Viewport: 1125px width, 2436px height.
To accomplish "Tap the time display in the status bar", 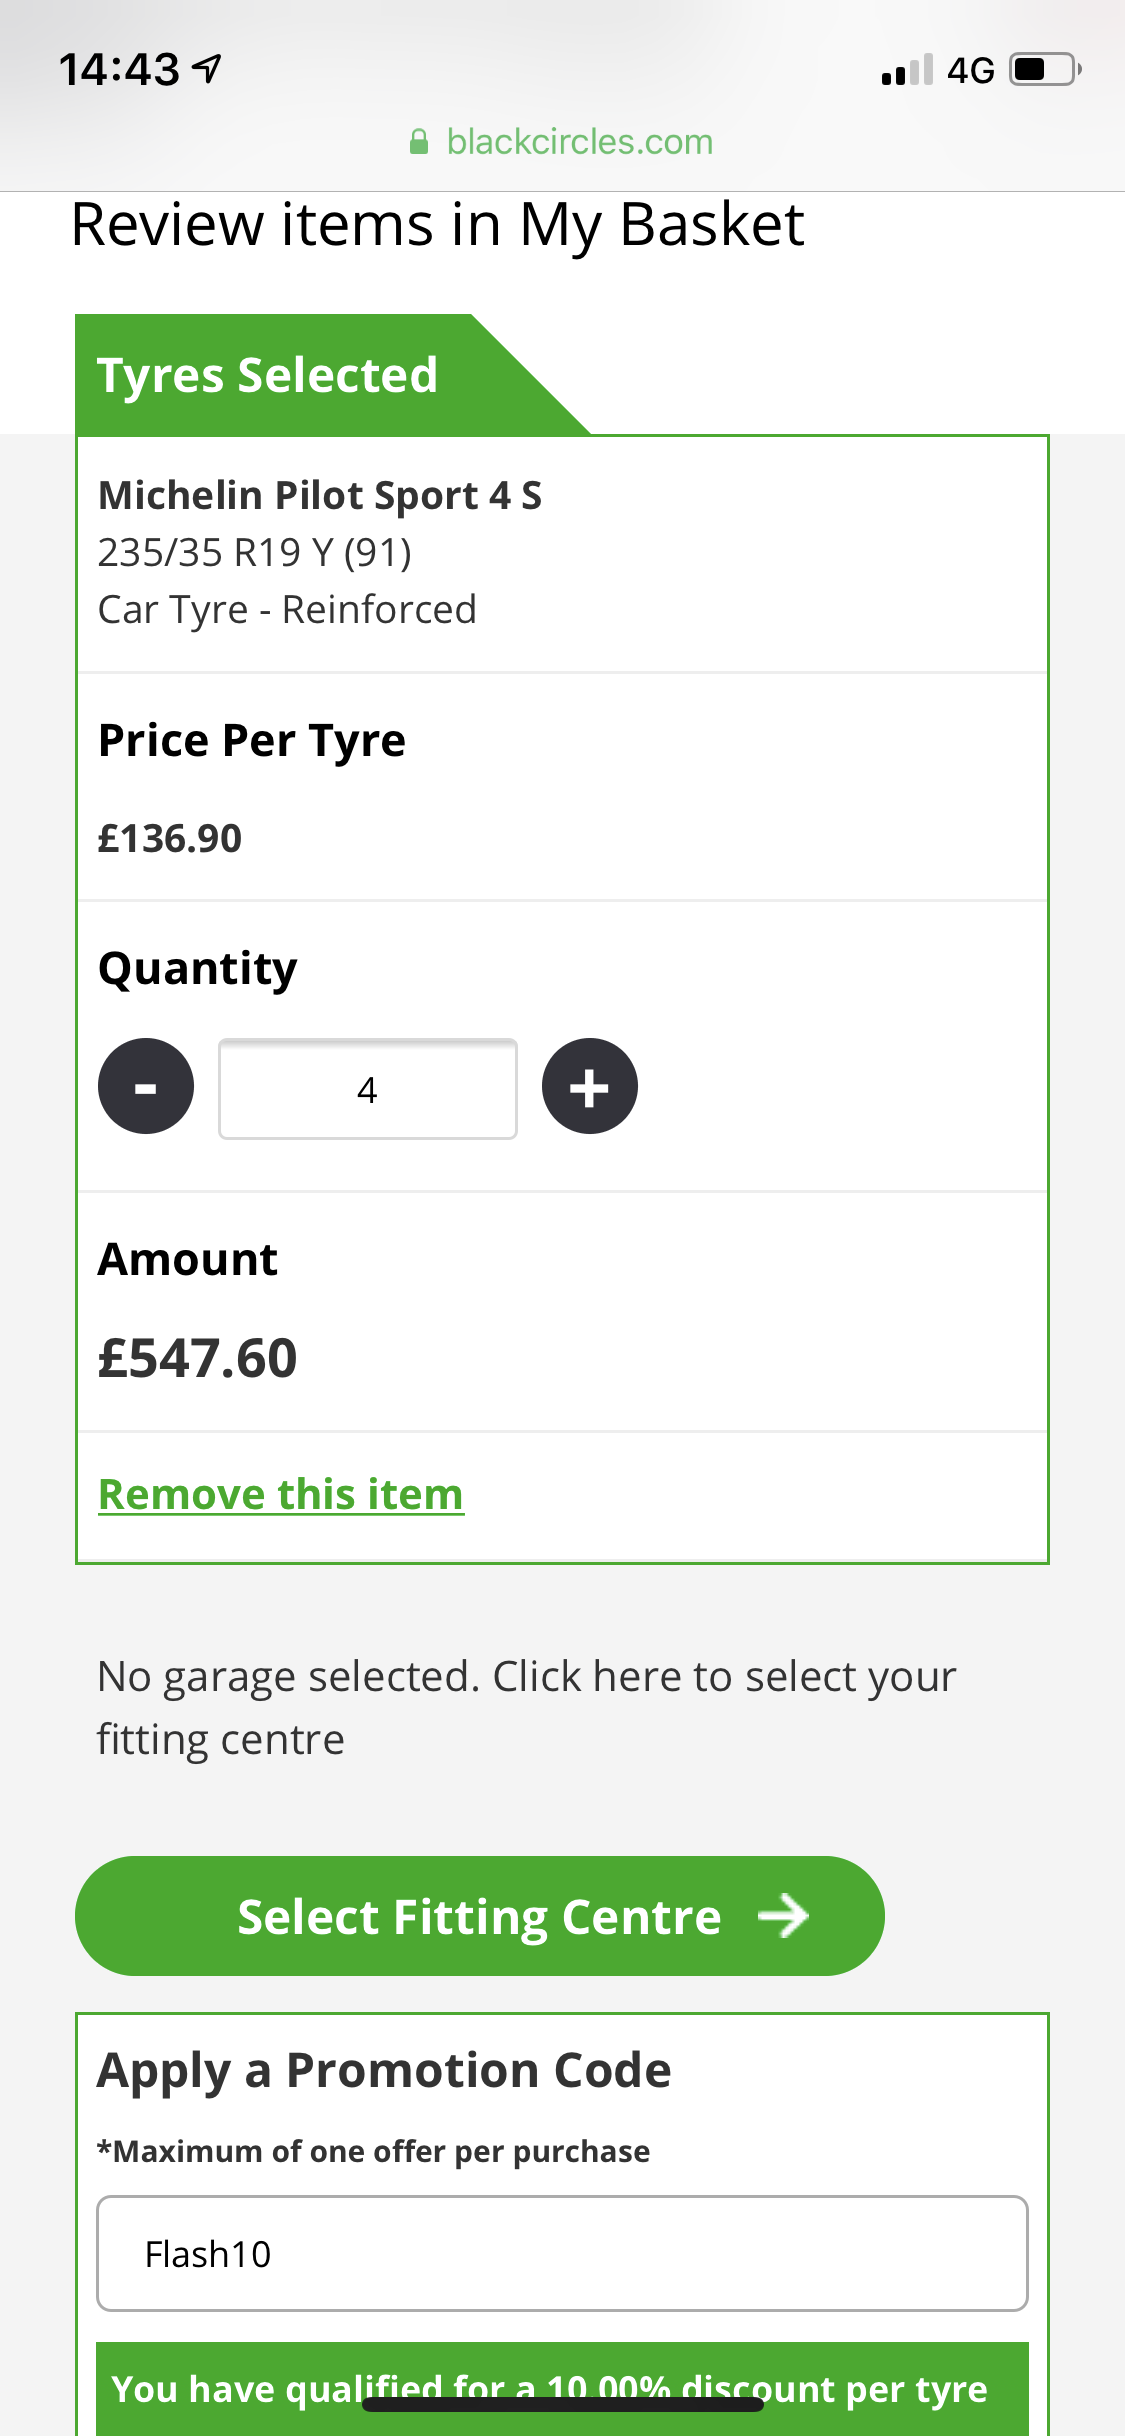I will 119,70.
